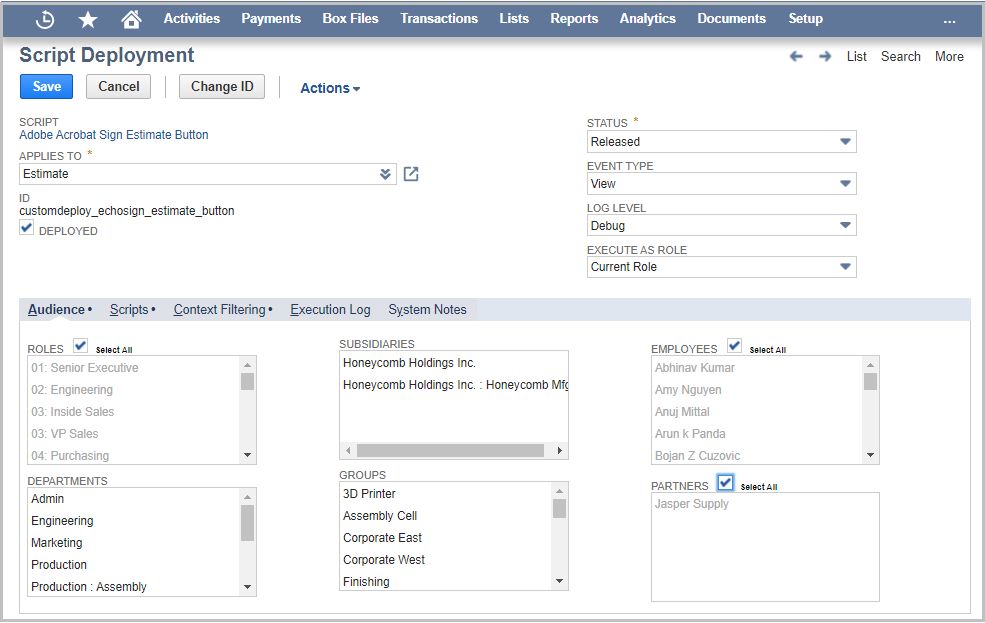Open the Status dropdown
985x623 pixels.
[721, 141]
